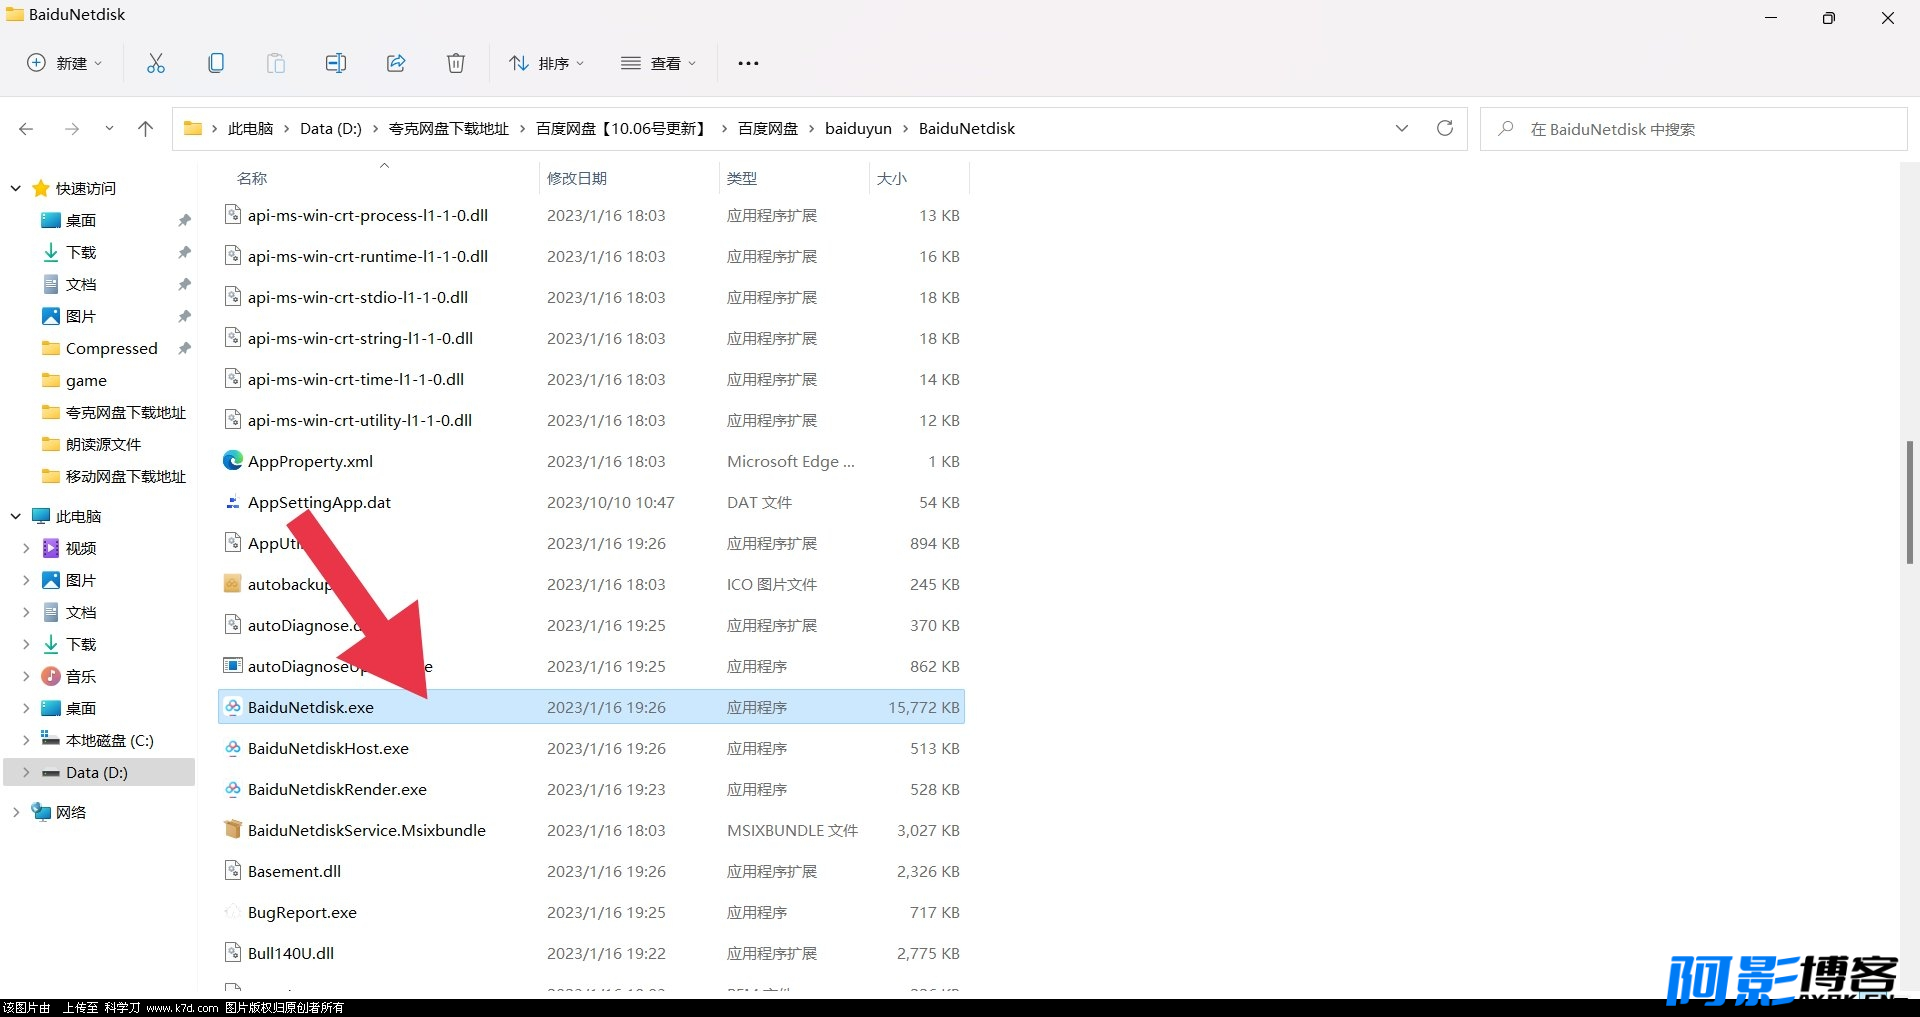The height and width of the screenshot is (1017, 1920).
Task: Click the vertical scrollbar of file list
Action: tap(1909, 501)
